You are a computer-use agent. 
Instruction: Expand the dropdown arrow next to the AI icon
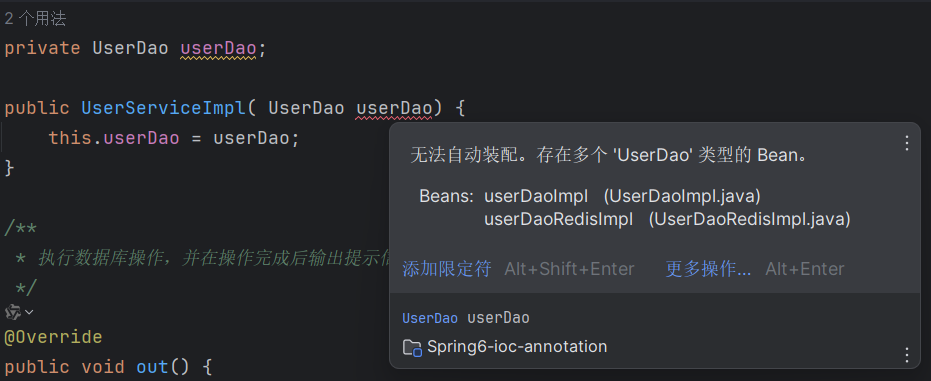(29, 312)
